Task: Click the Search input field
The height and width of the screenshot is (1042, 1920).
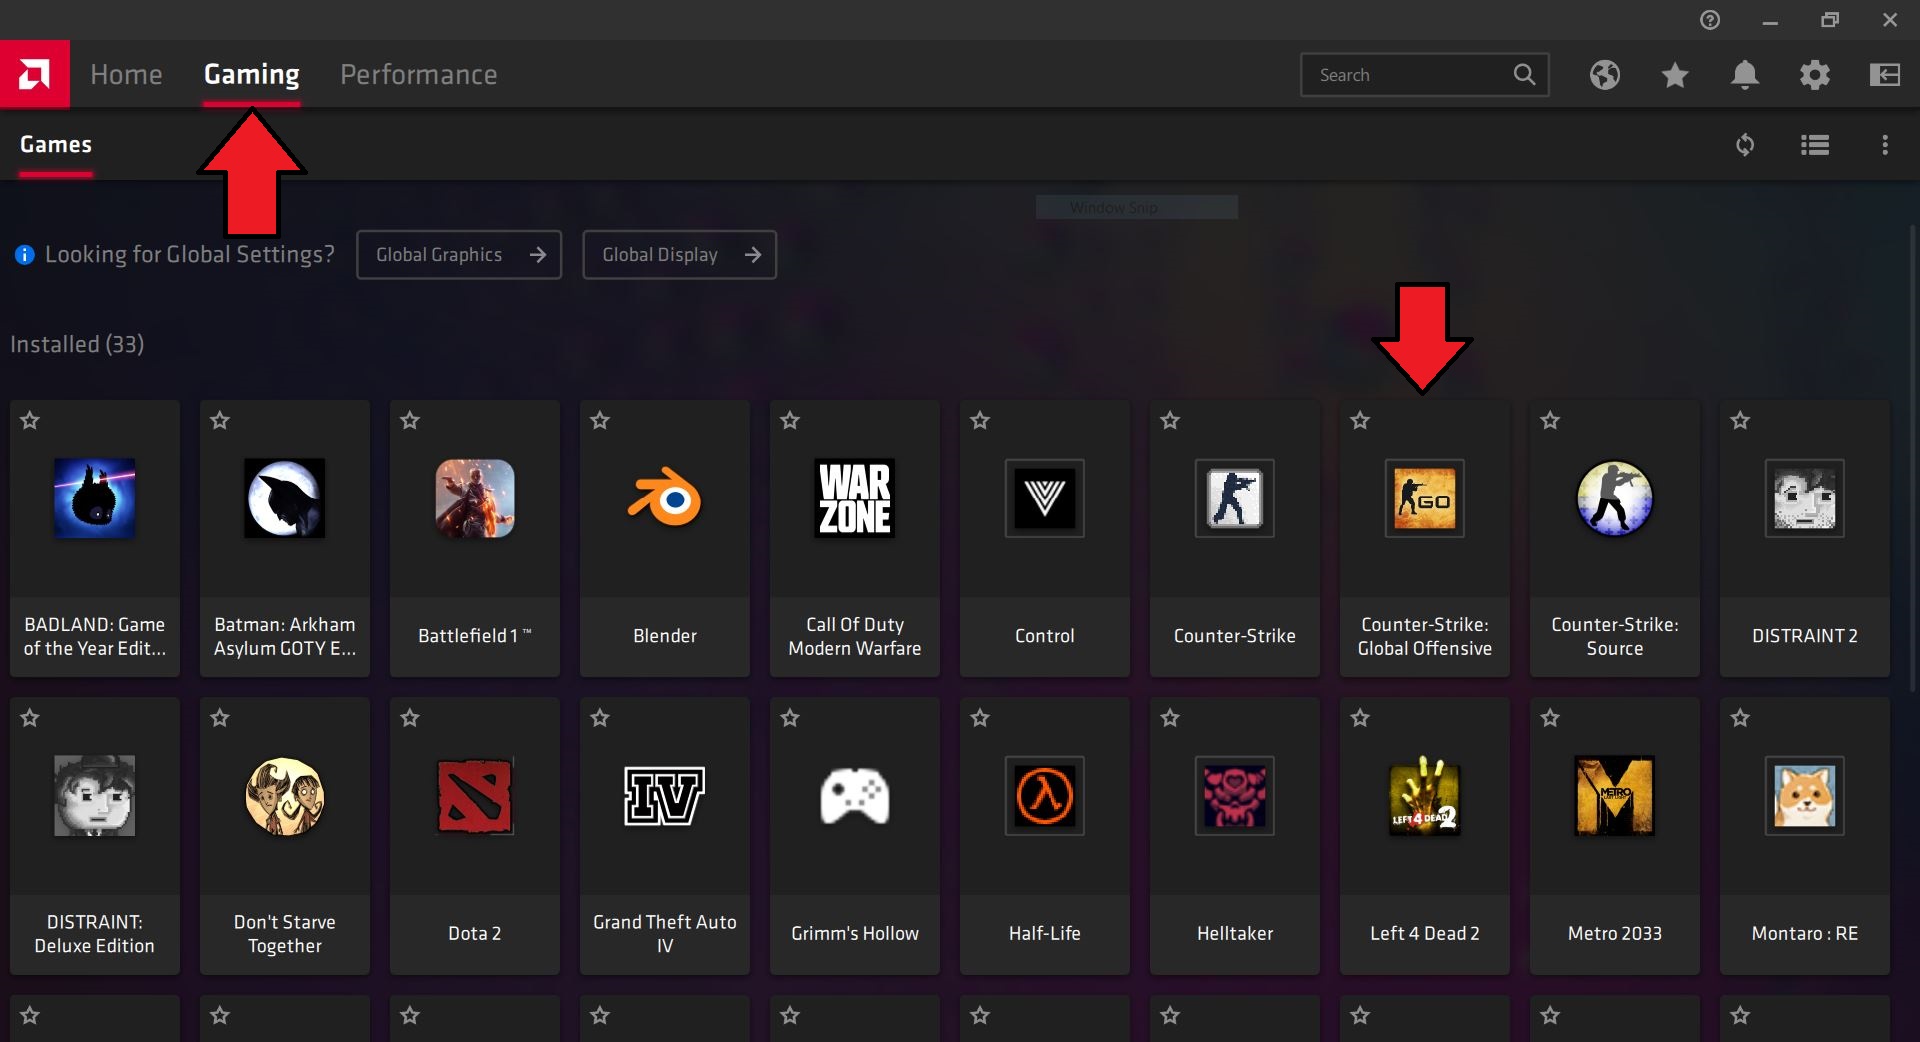Action: [x=1425, y=75]
